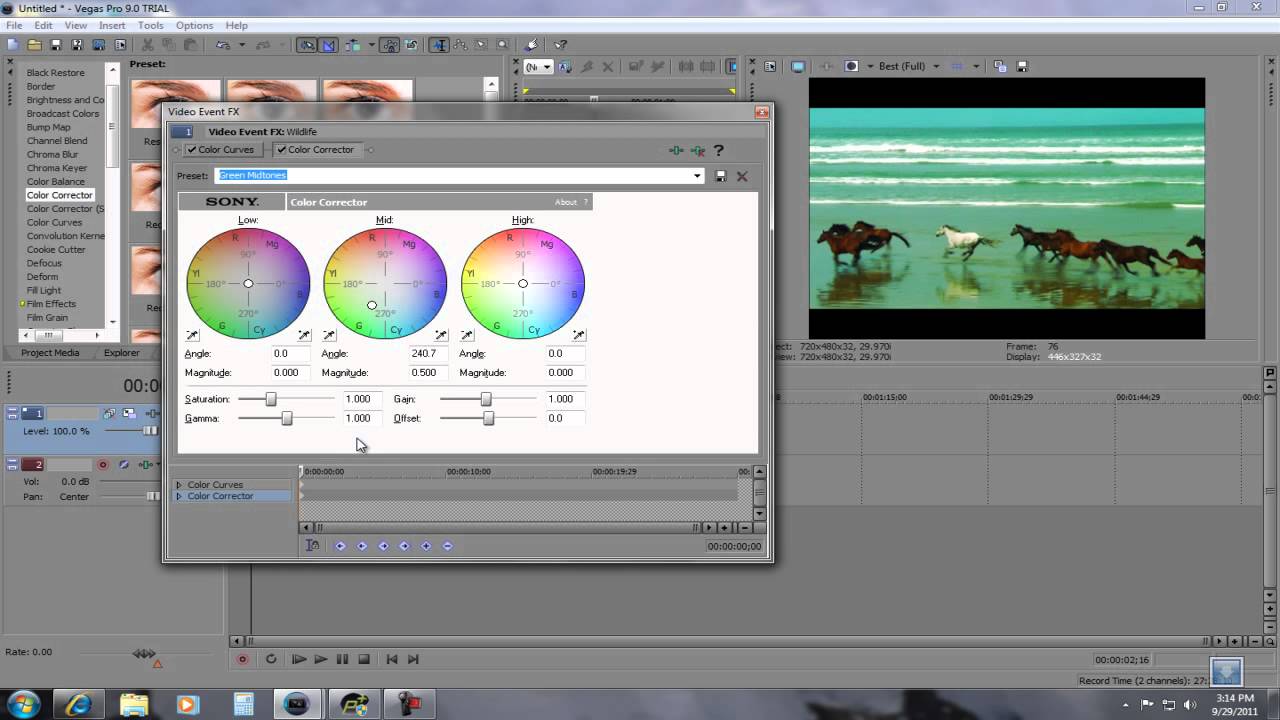
Task: Open the Edit menu
Action: (x=43, y=25)
